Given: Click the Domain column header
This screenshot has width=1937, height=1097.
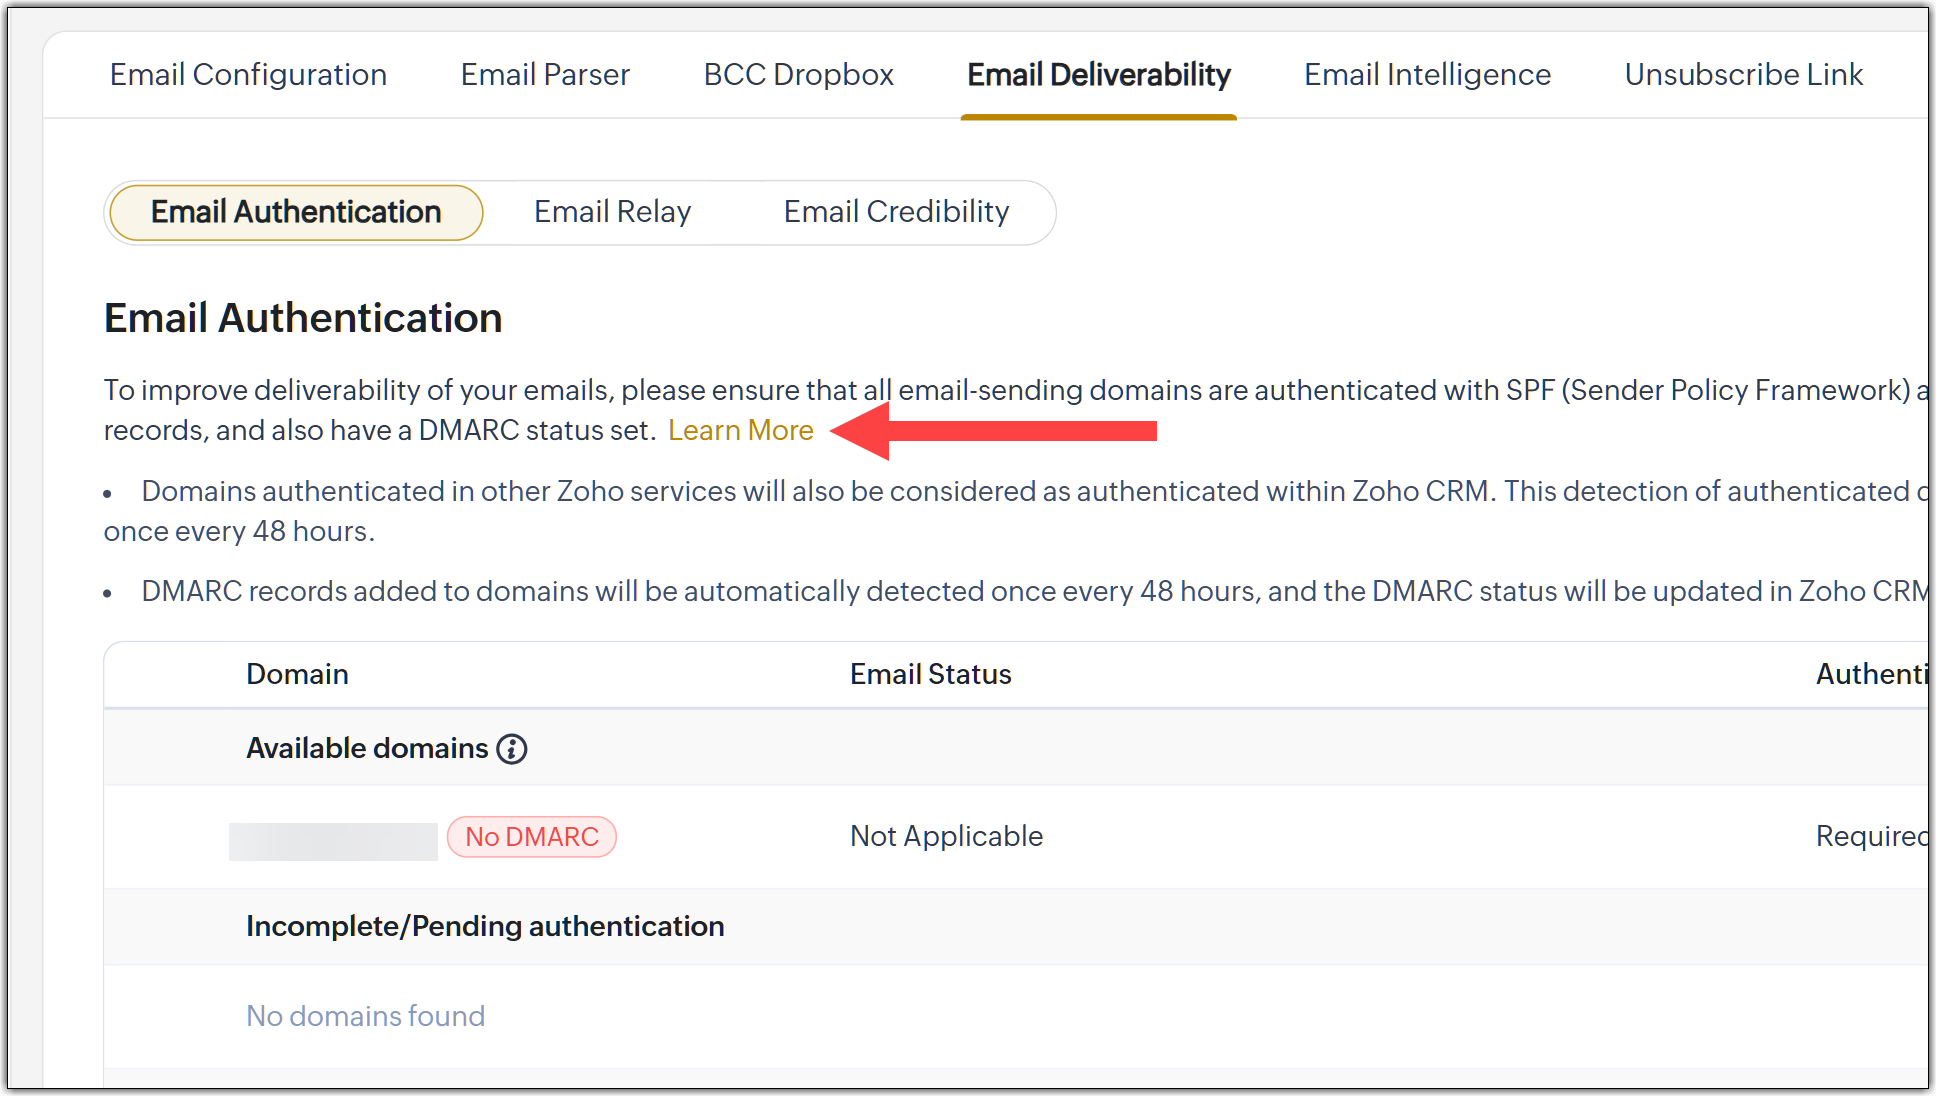Looking at the screenshot, I should pos(297,675).
